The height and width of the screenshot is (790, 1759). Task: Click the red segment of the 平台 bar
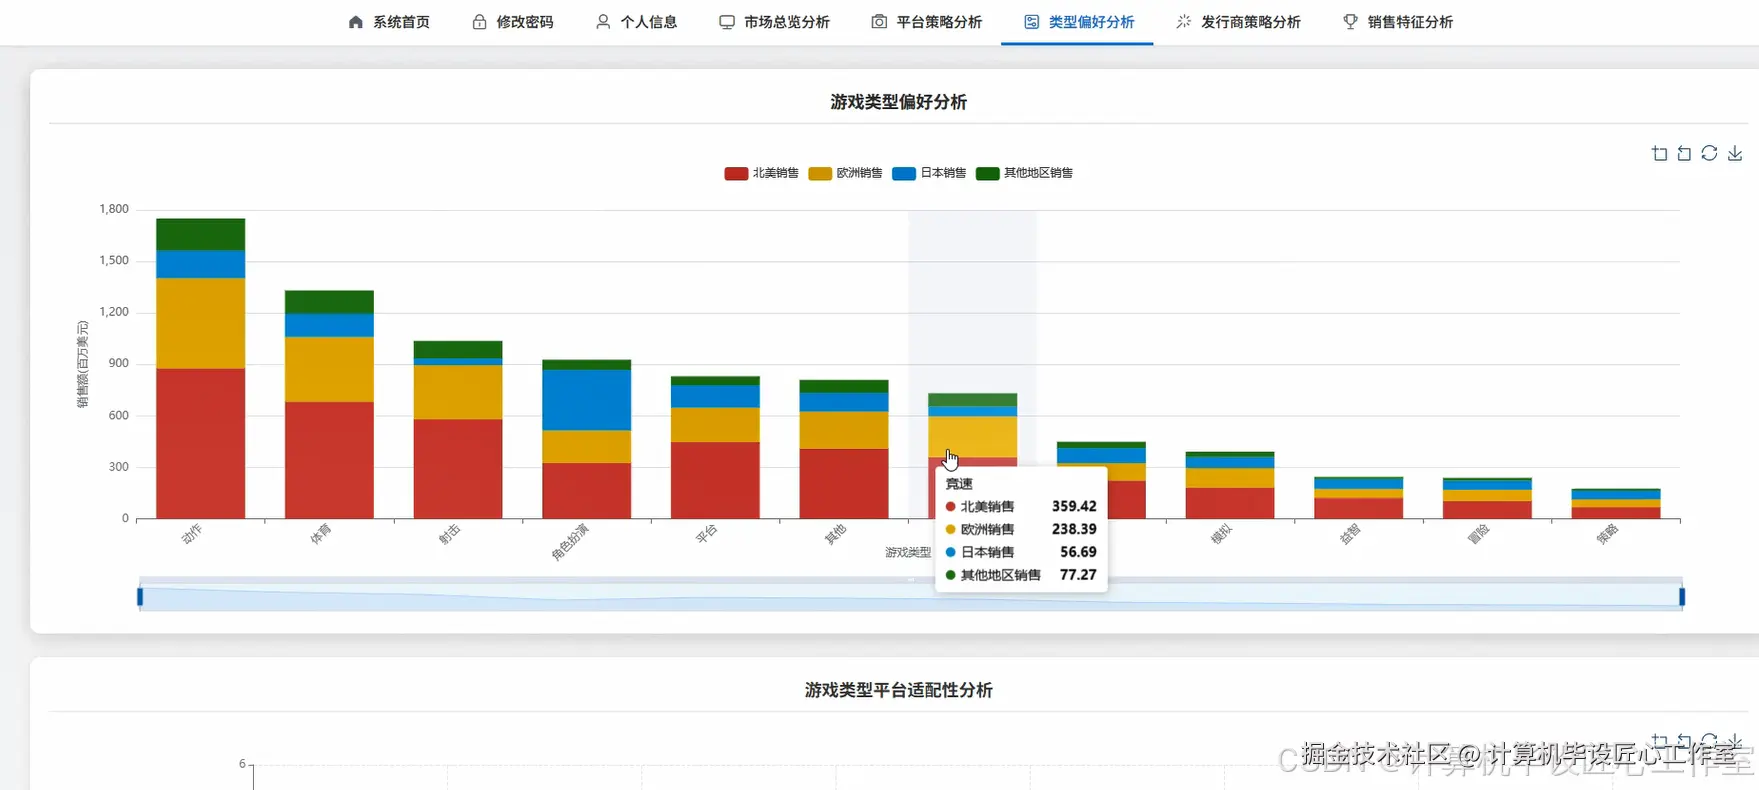(715, 480)
